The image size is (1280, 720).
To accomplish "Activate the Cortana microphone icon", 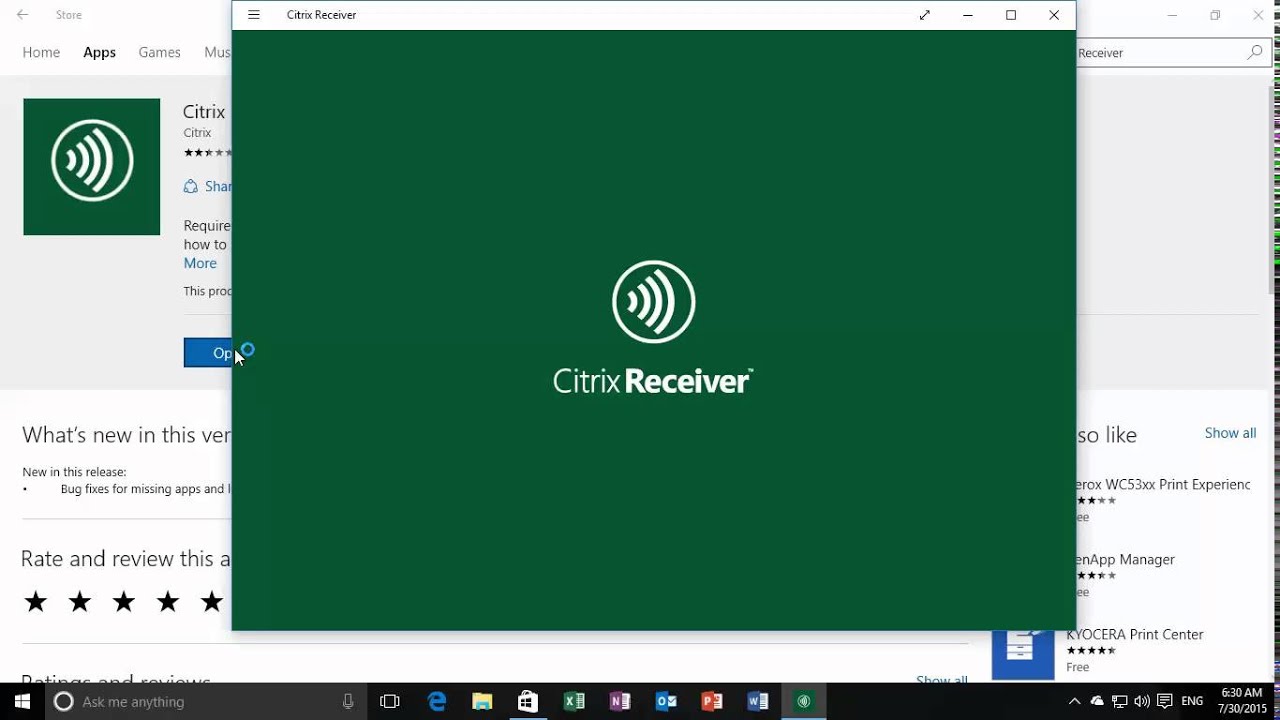I will 348,701.
